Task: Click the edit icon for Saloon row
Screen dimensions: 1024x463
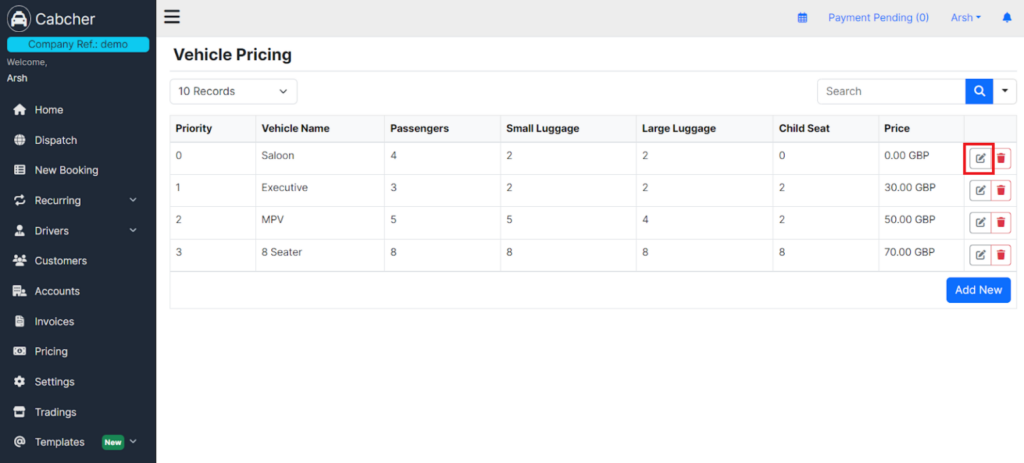Action: click(980, 158)
